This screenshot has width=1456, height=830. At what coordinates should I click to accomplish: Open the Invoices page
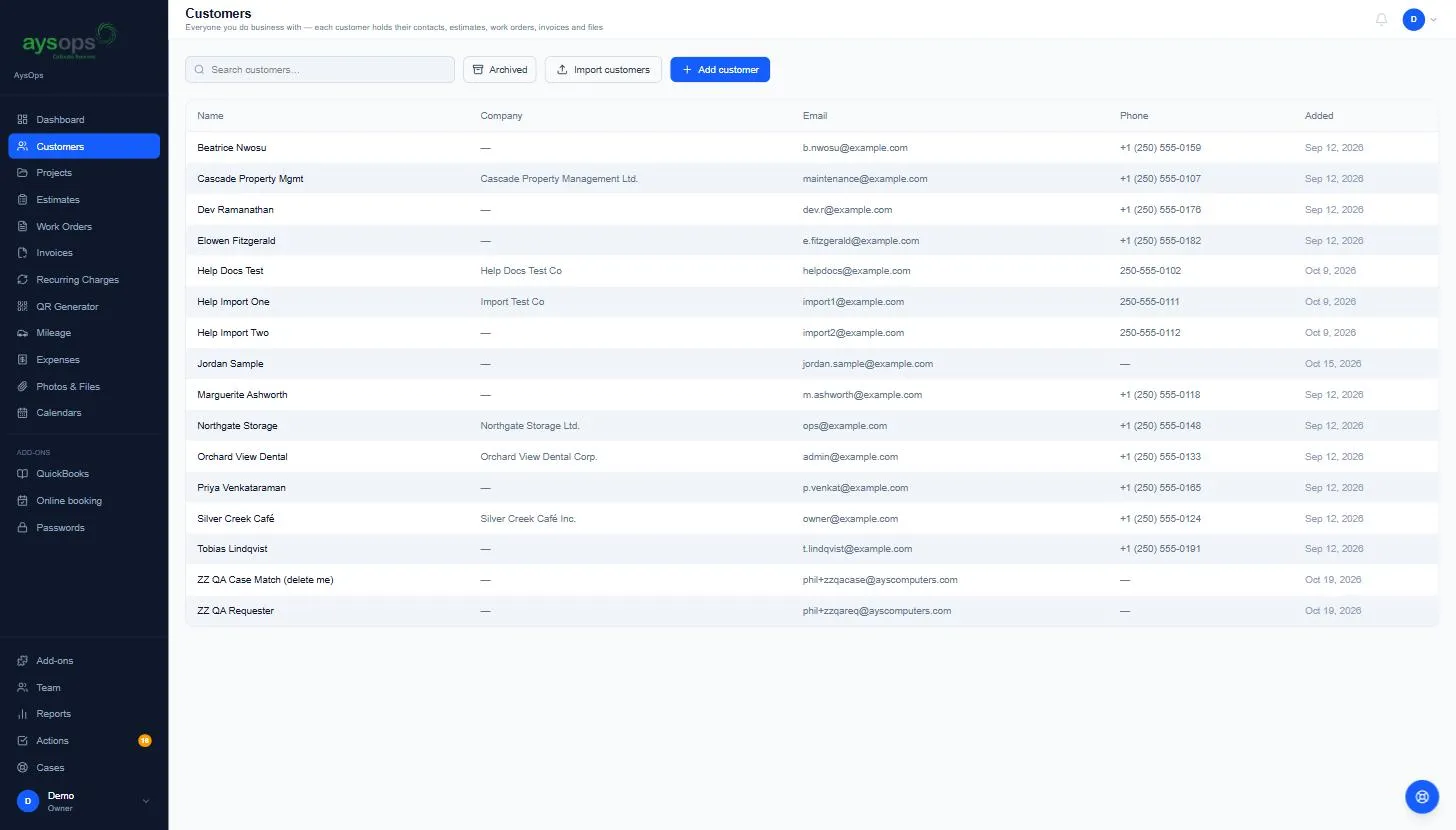pos(84,253)
